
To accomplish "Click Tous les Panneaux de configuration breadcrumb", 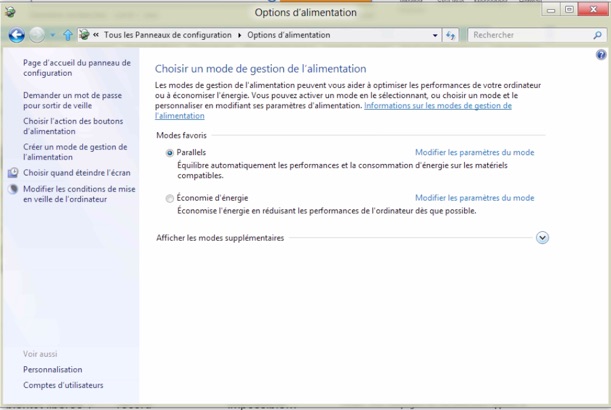I will coord(168,35).
